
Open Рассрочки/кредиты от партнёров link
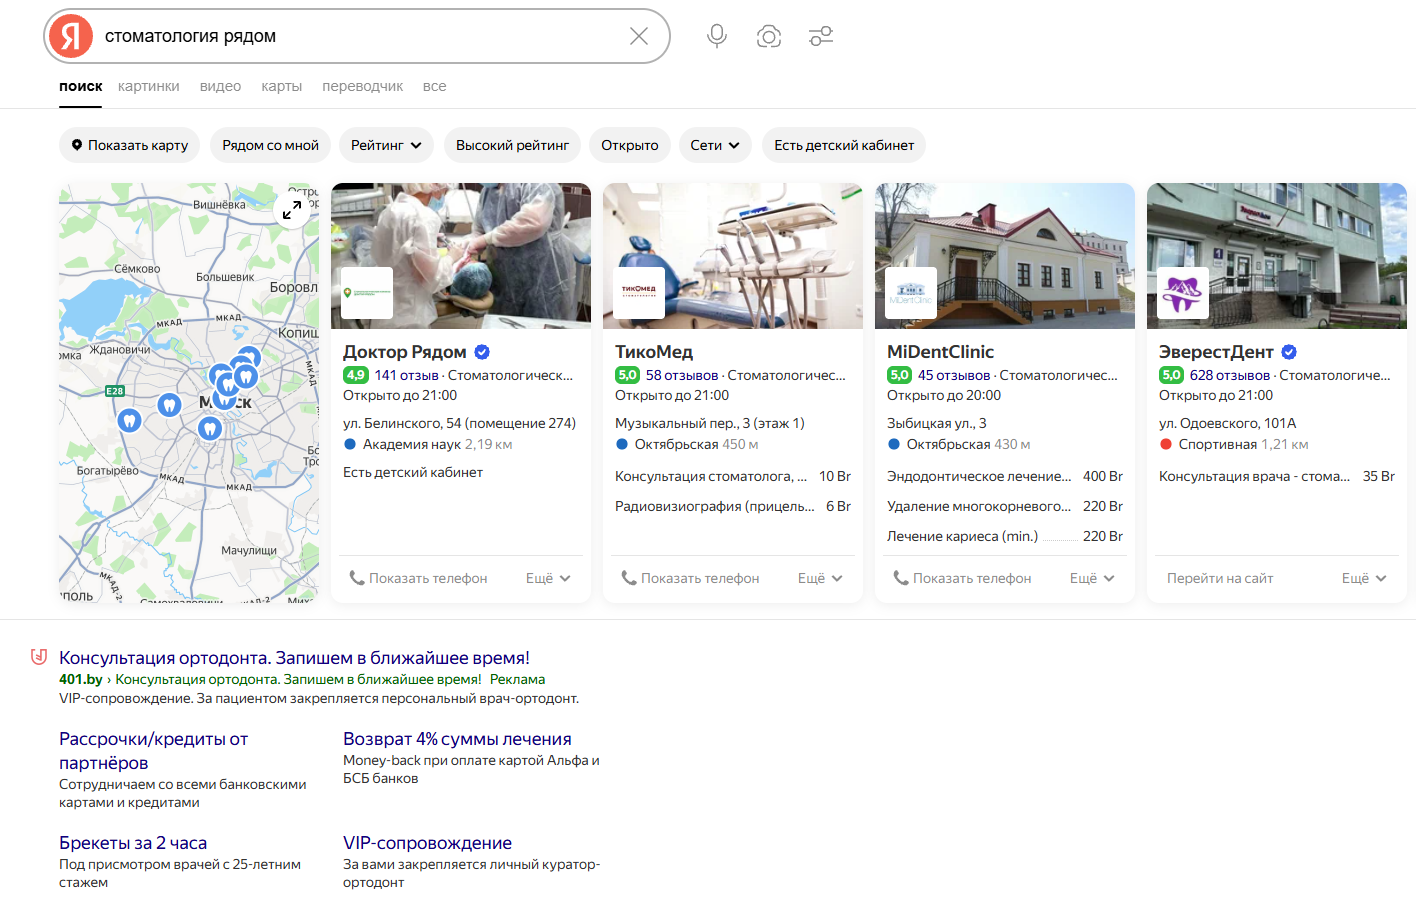153,751
